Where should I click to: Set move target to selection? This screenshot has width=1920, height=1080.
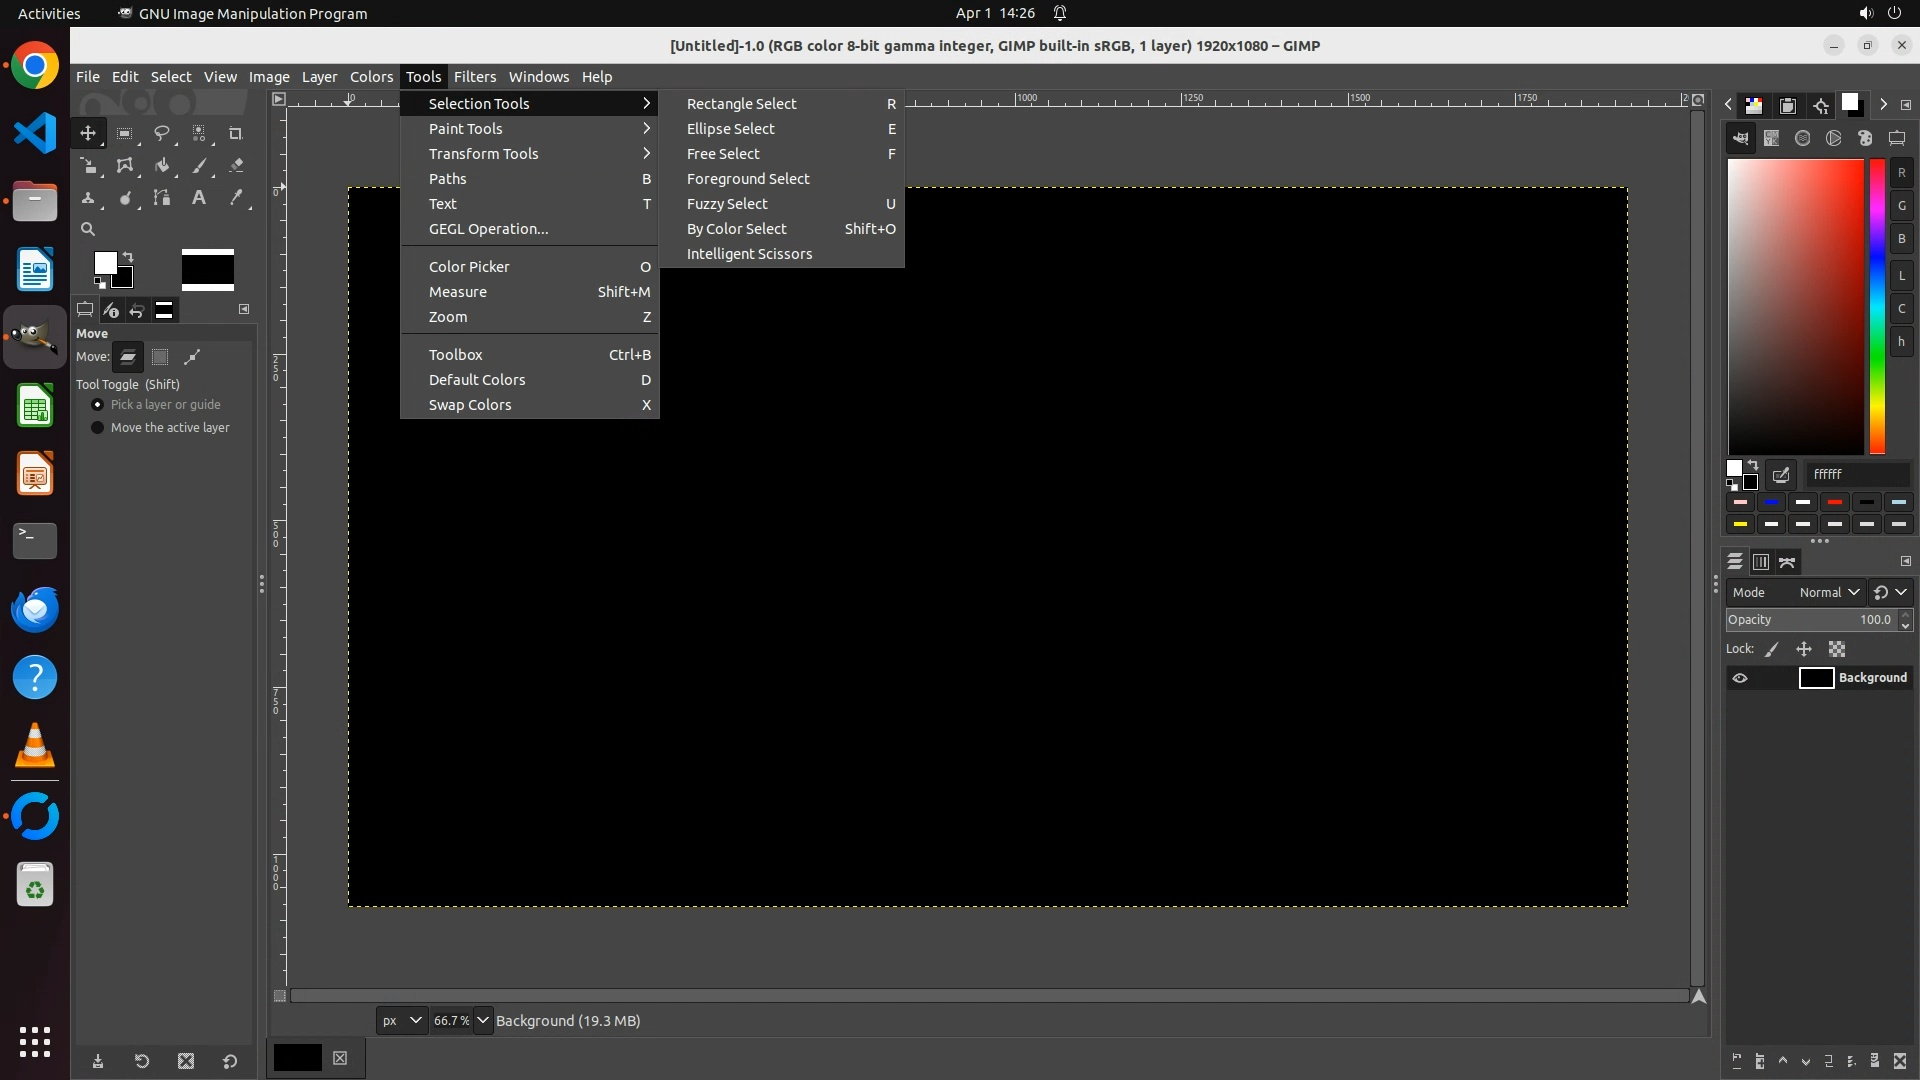tap(160, 357)
